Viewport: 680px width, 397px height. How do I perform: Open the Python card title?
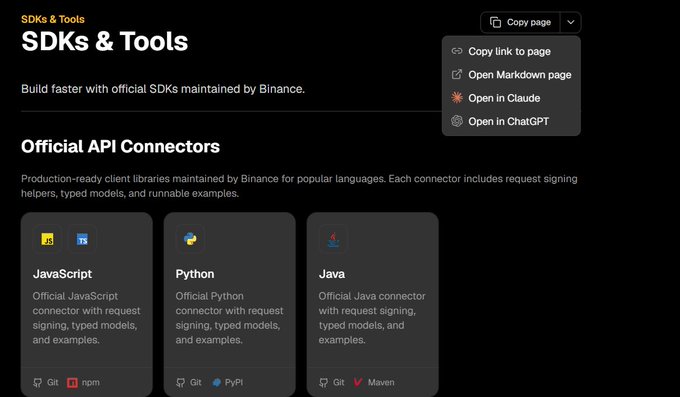[x=195, y=274]
